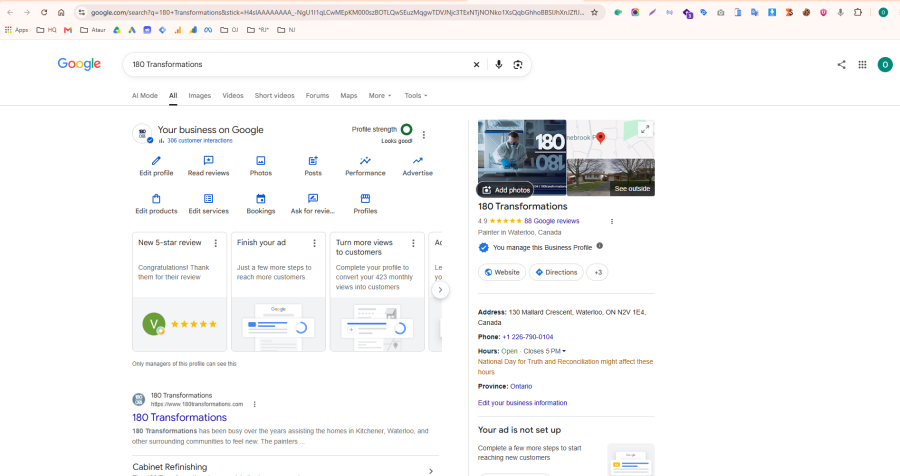Open 306 customer interactions link
This screenshot has height=476, width=900.
tap(200, 141)
